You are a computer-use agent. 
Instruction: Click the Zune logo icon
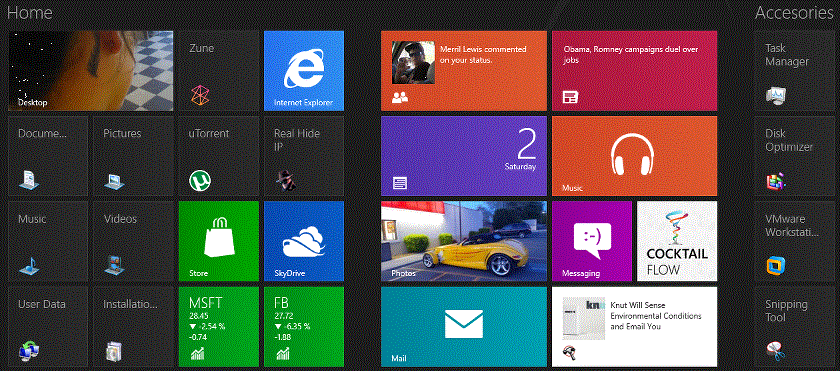tap(200, 95)
